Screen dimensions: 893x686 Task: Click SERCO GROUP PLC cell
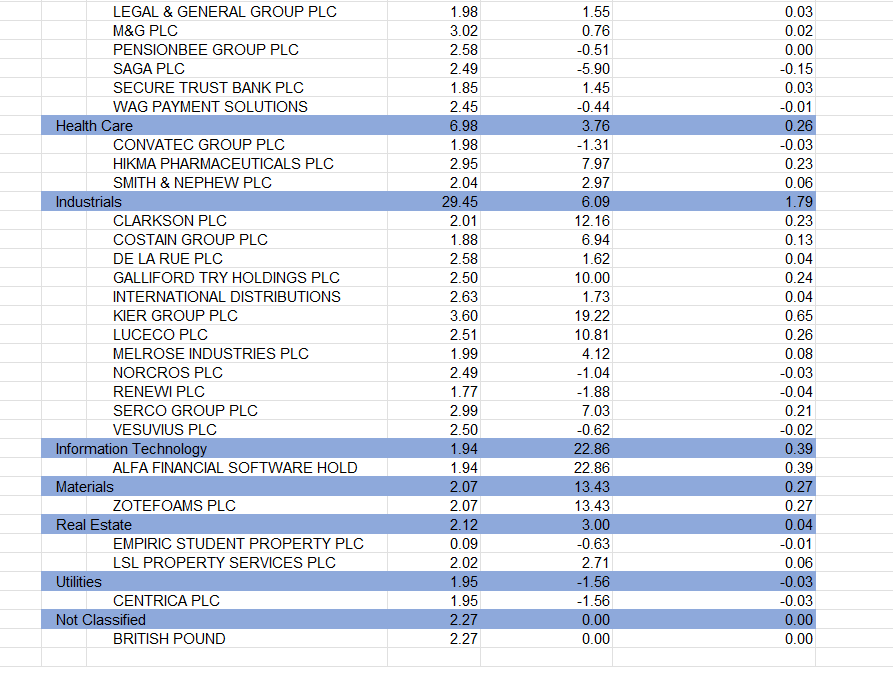pyautogui.click(x=237, y=410)
